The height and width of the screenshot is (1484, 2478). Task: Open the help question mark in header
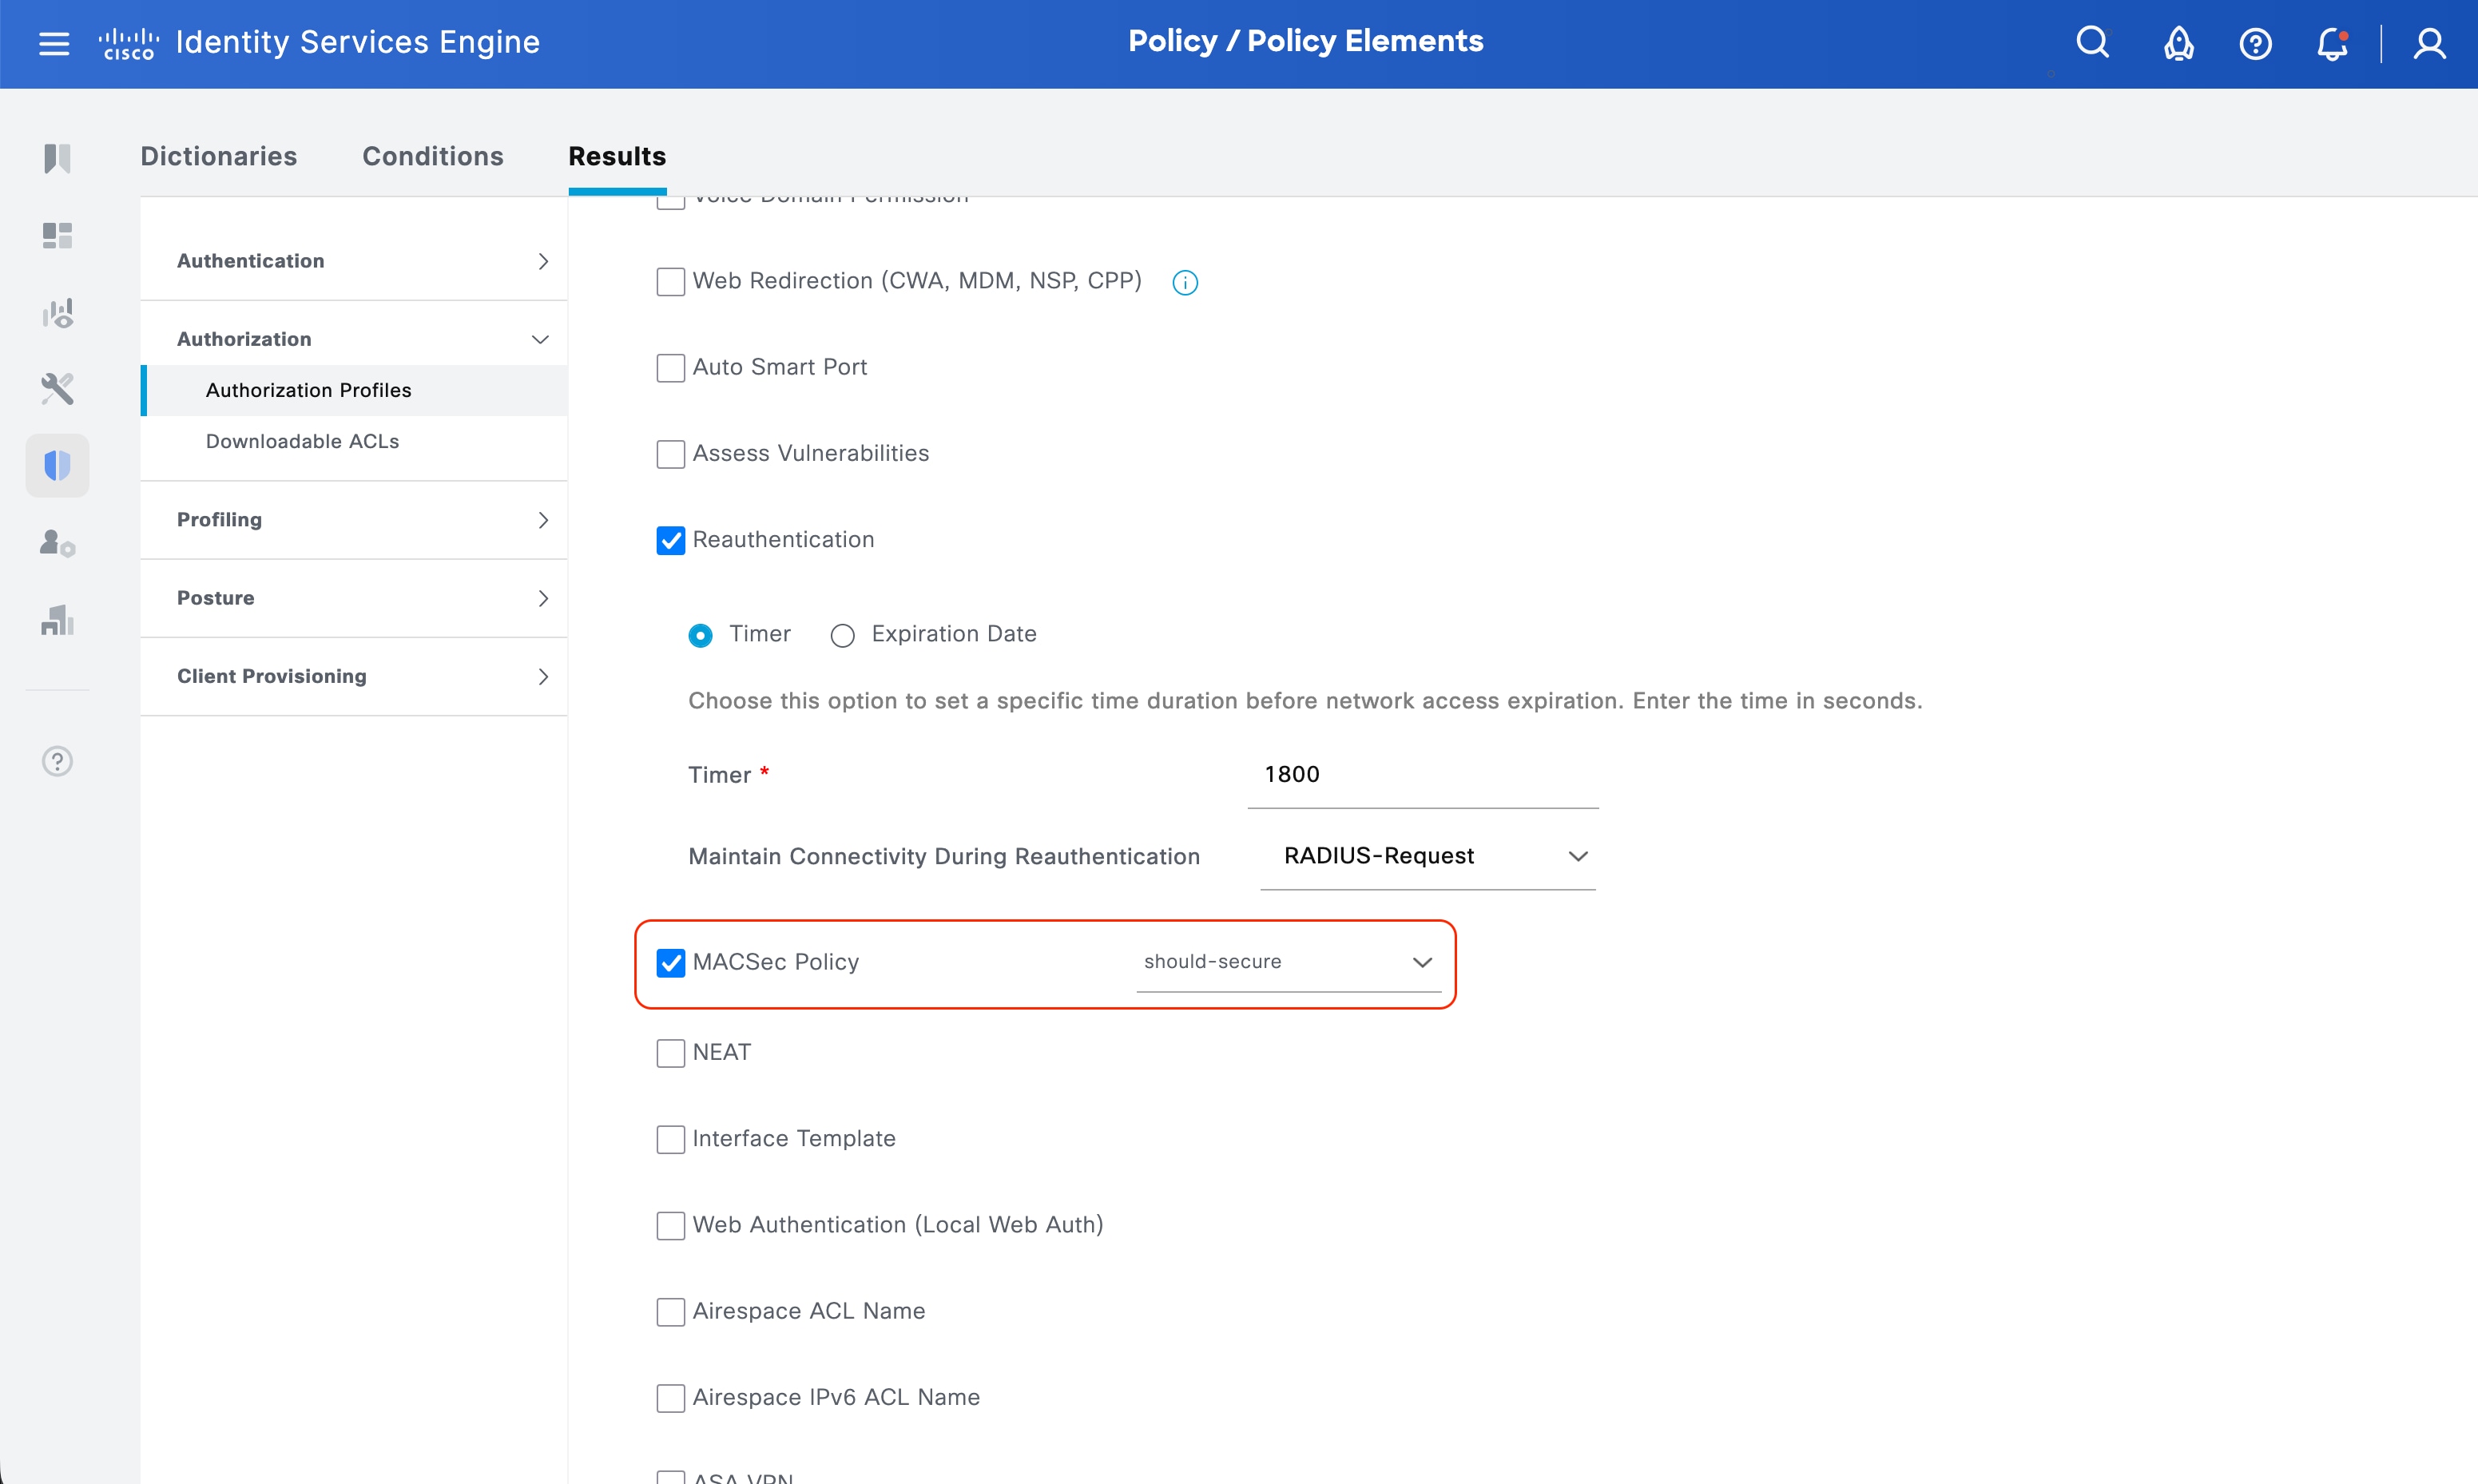pyautogui.click(x=2255, y=44)
